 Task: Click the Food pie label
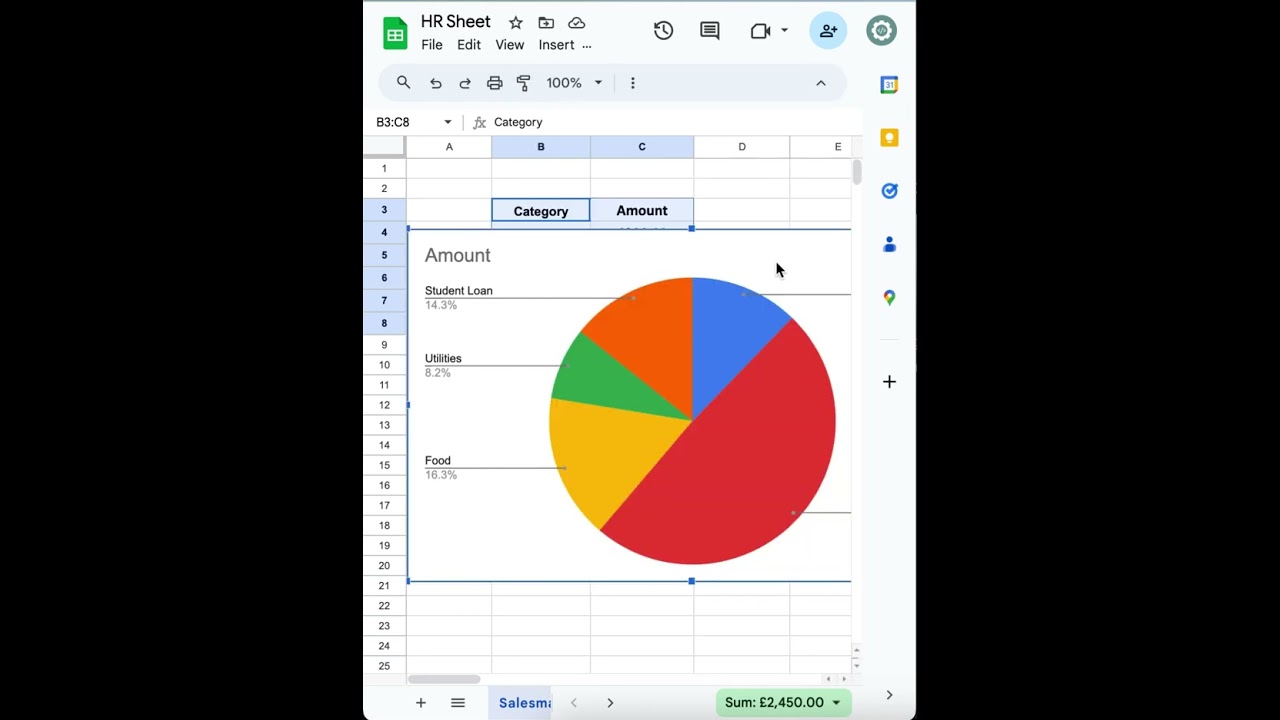[x=438, y=461]
